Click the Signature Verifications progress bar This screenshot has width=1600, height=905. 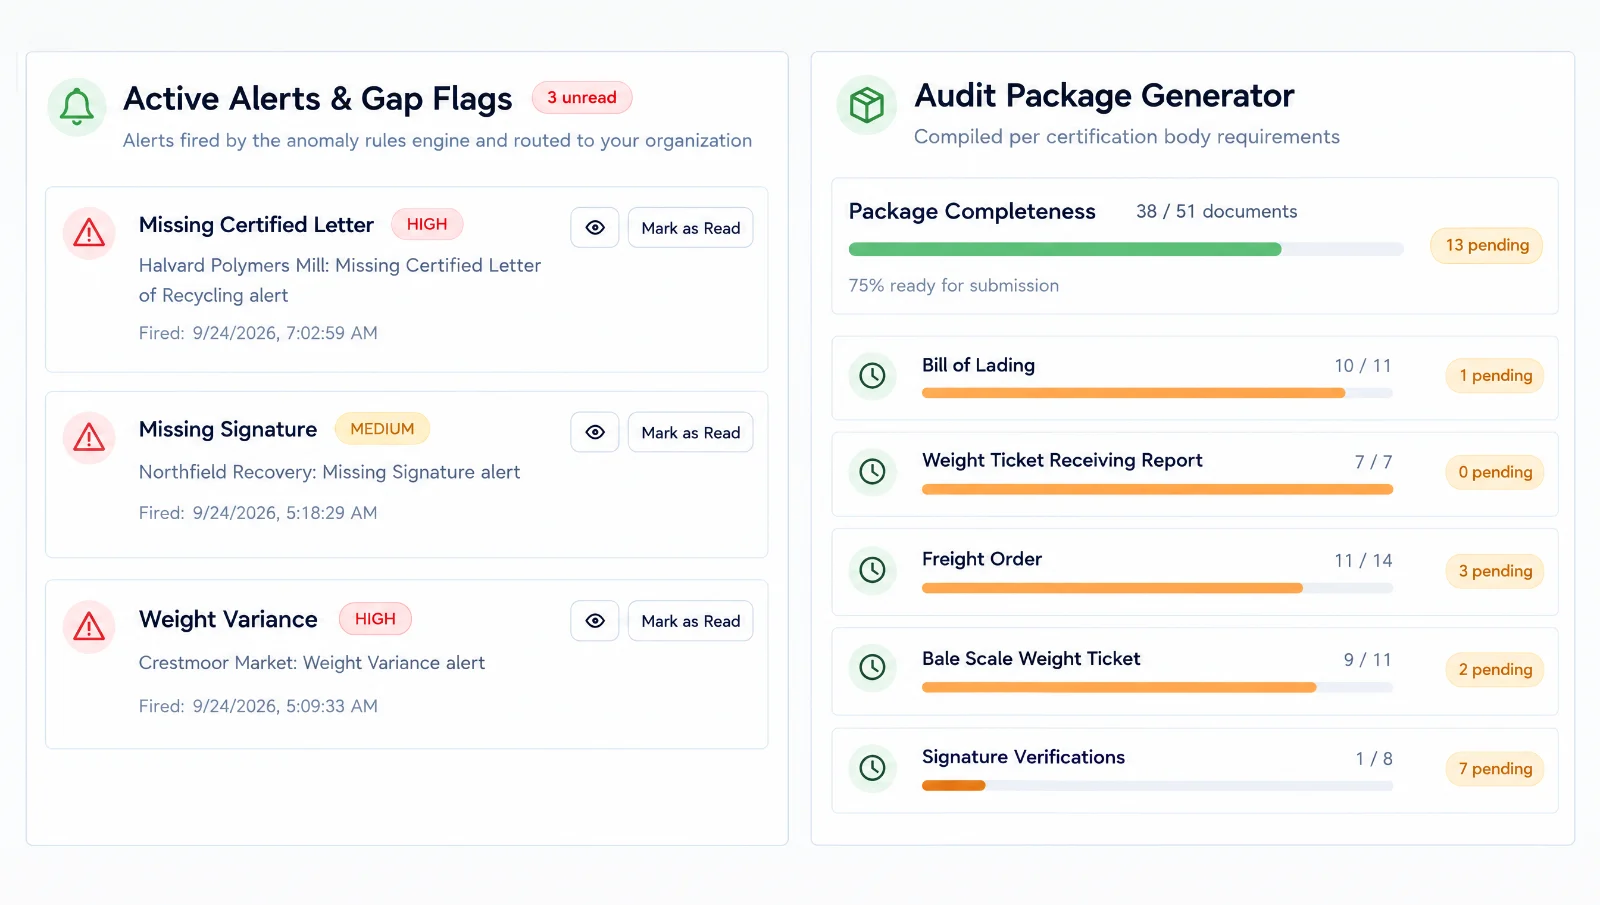(1157, 786)
